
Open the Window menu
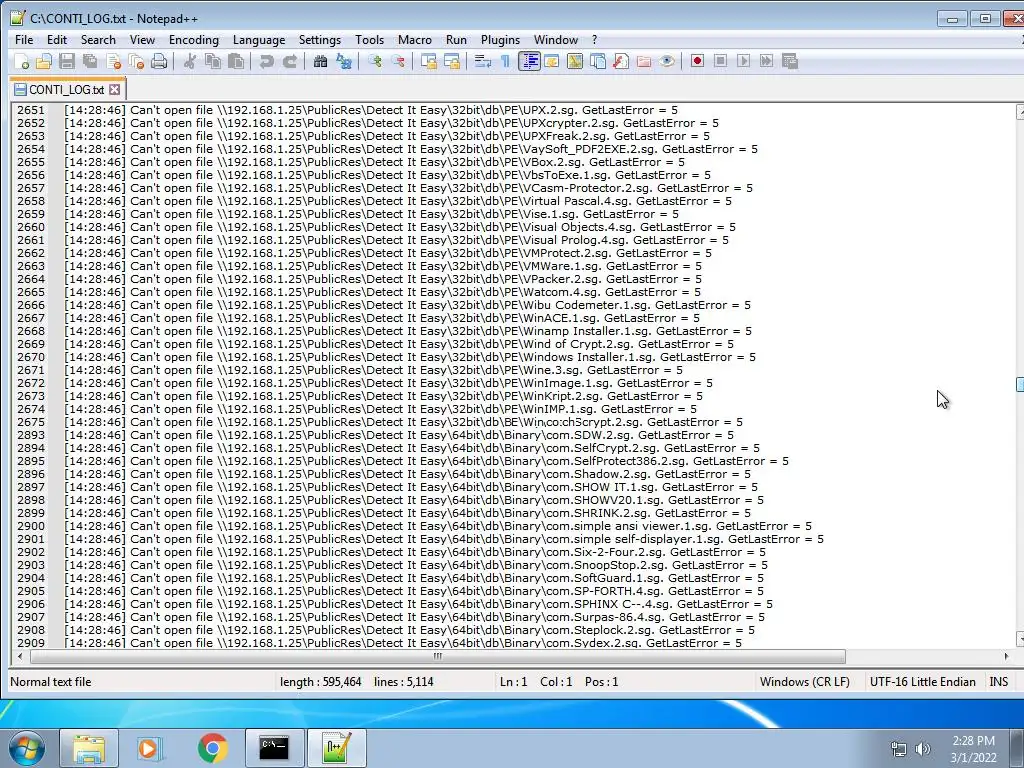point(556,40)
